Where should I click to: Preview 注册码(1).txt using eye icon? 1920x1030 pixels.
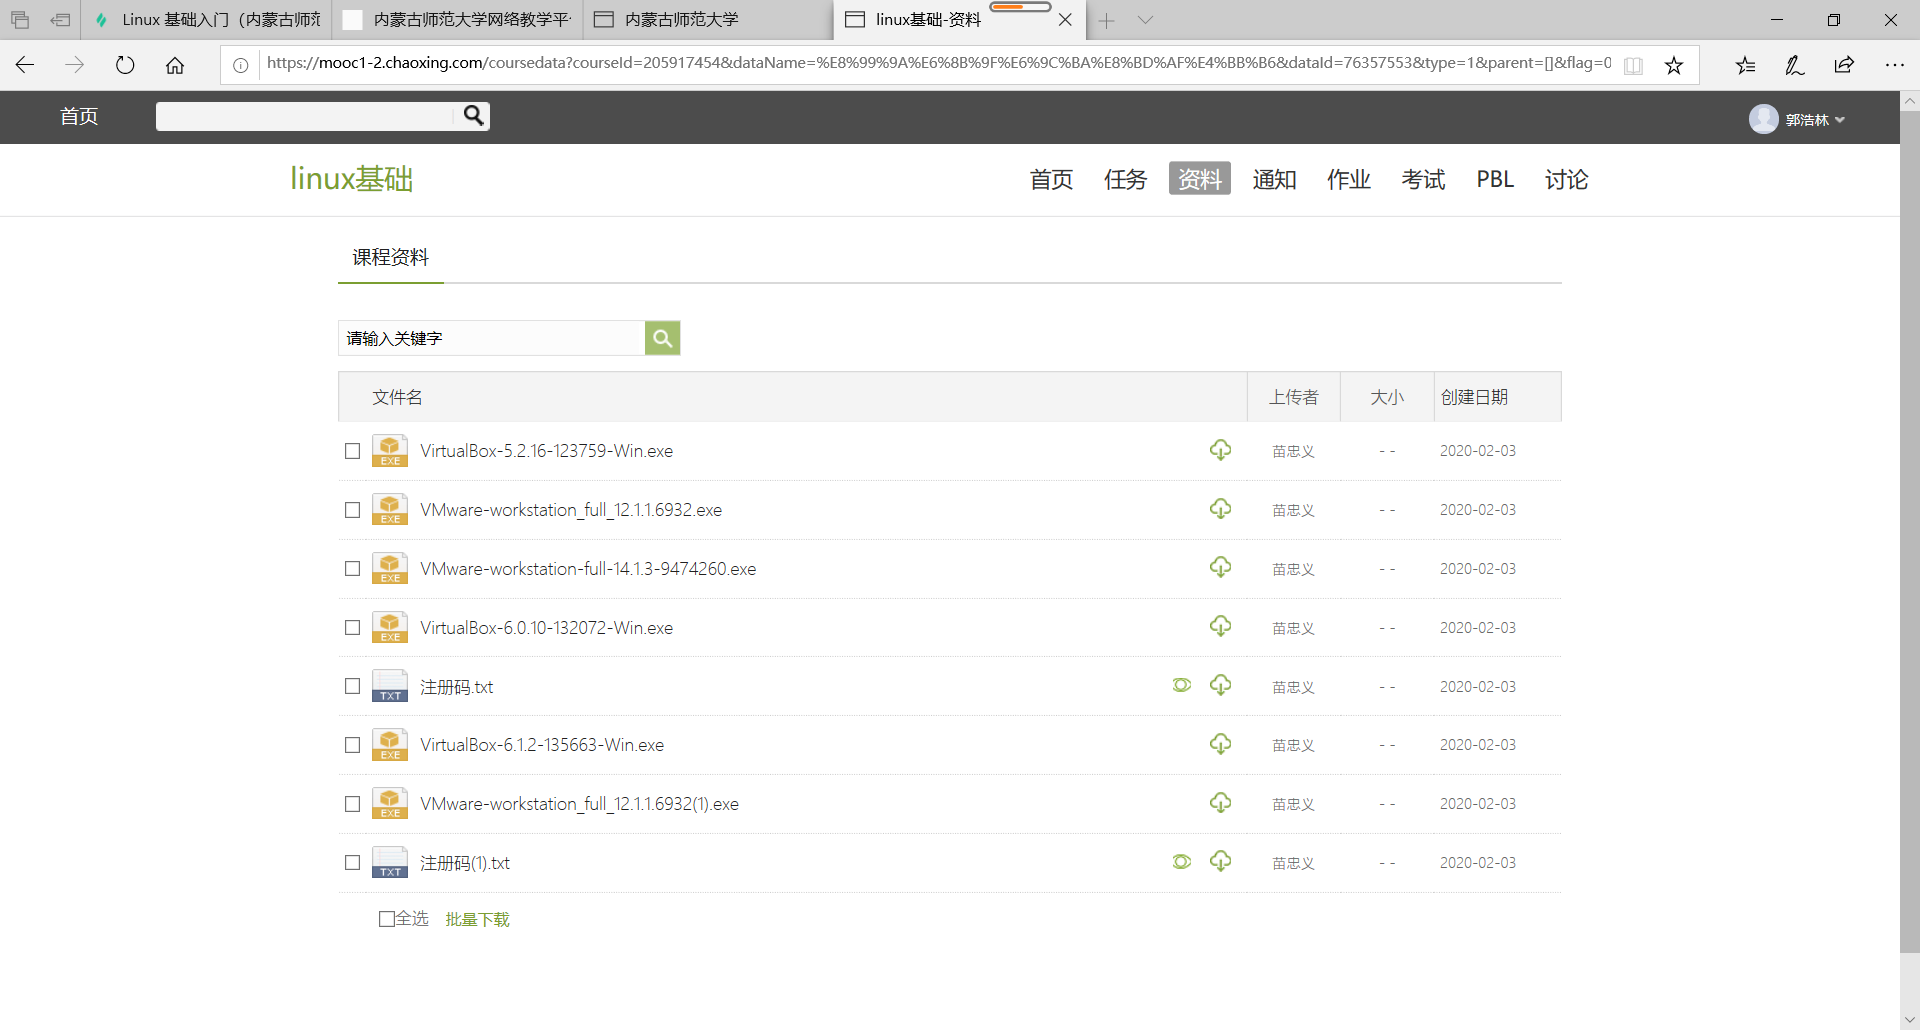click(1181, 861)
